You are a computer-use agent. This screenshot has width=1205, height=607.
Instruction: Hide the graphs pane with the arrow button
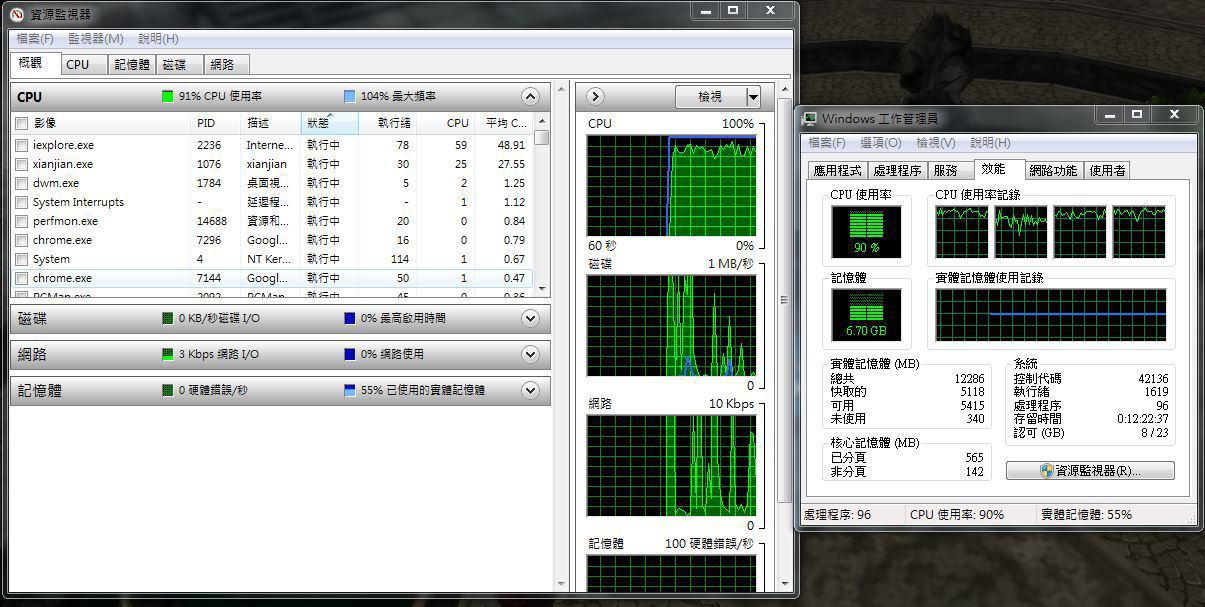(x=595, y=97)
